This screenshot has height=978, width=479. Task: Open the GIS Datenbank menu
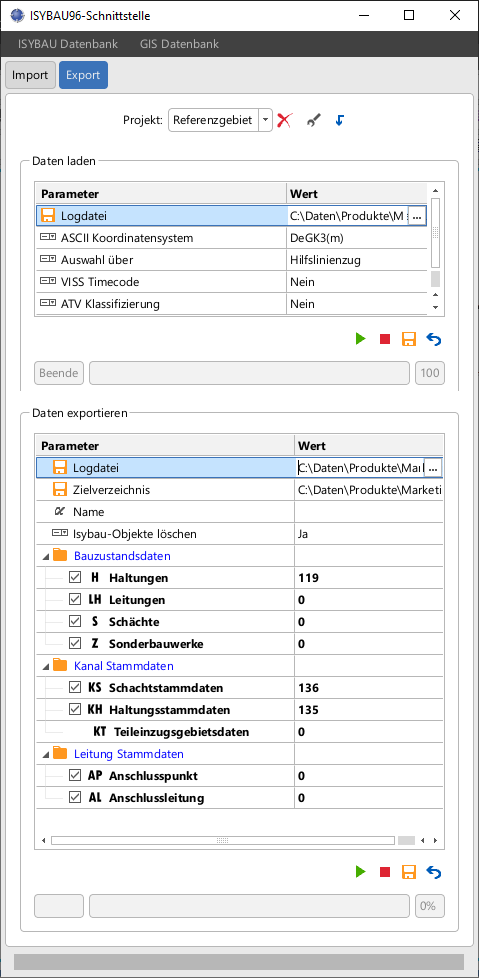pos(180,44)
